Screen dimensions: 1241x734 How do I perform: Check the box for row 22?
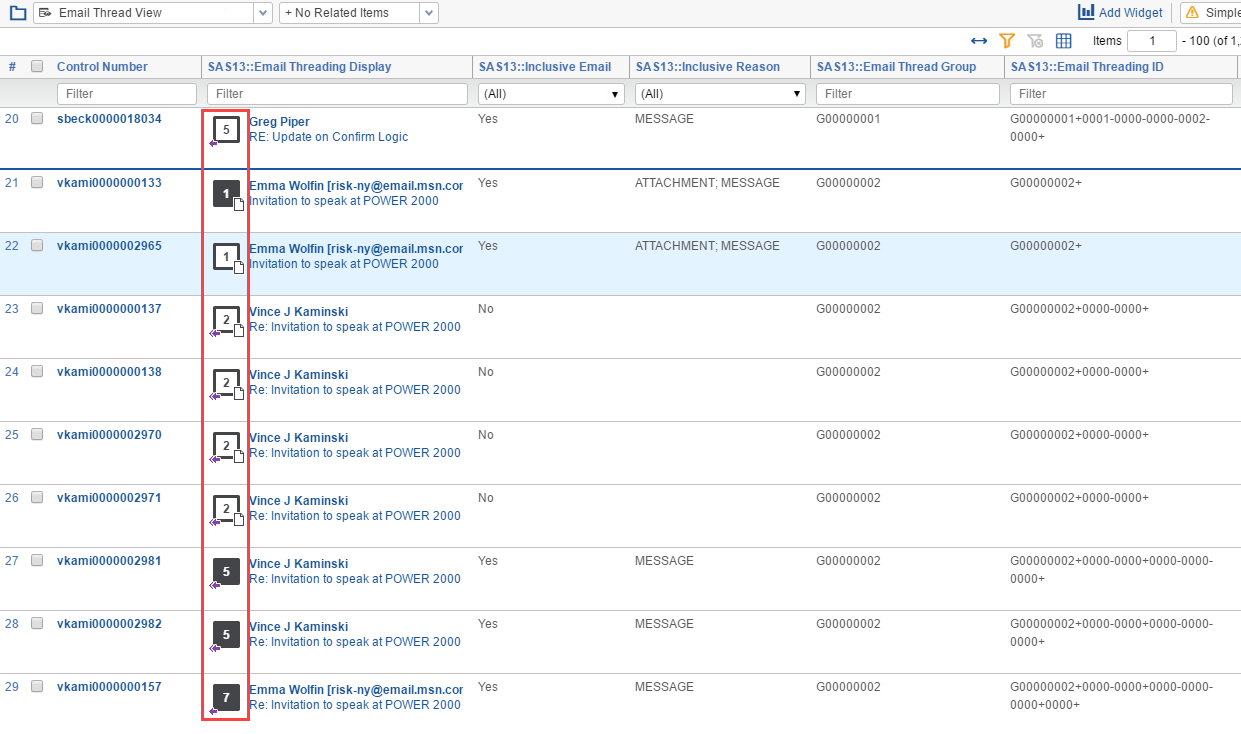37,245
